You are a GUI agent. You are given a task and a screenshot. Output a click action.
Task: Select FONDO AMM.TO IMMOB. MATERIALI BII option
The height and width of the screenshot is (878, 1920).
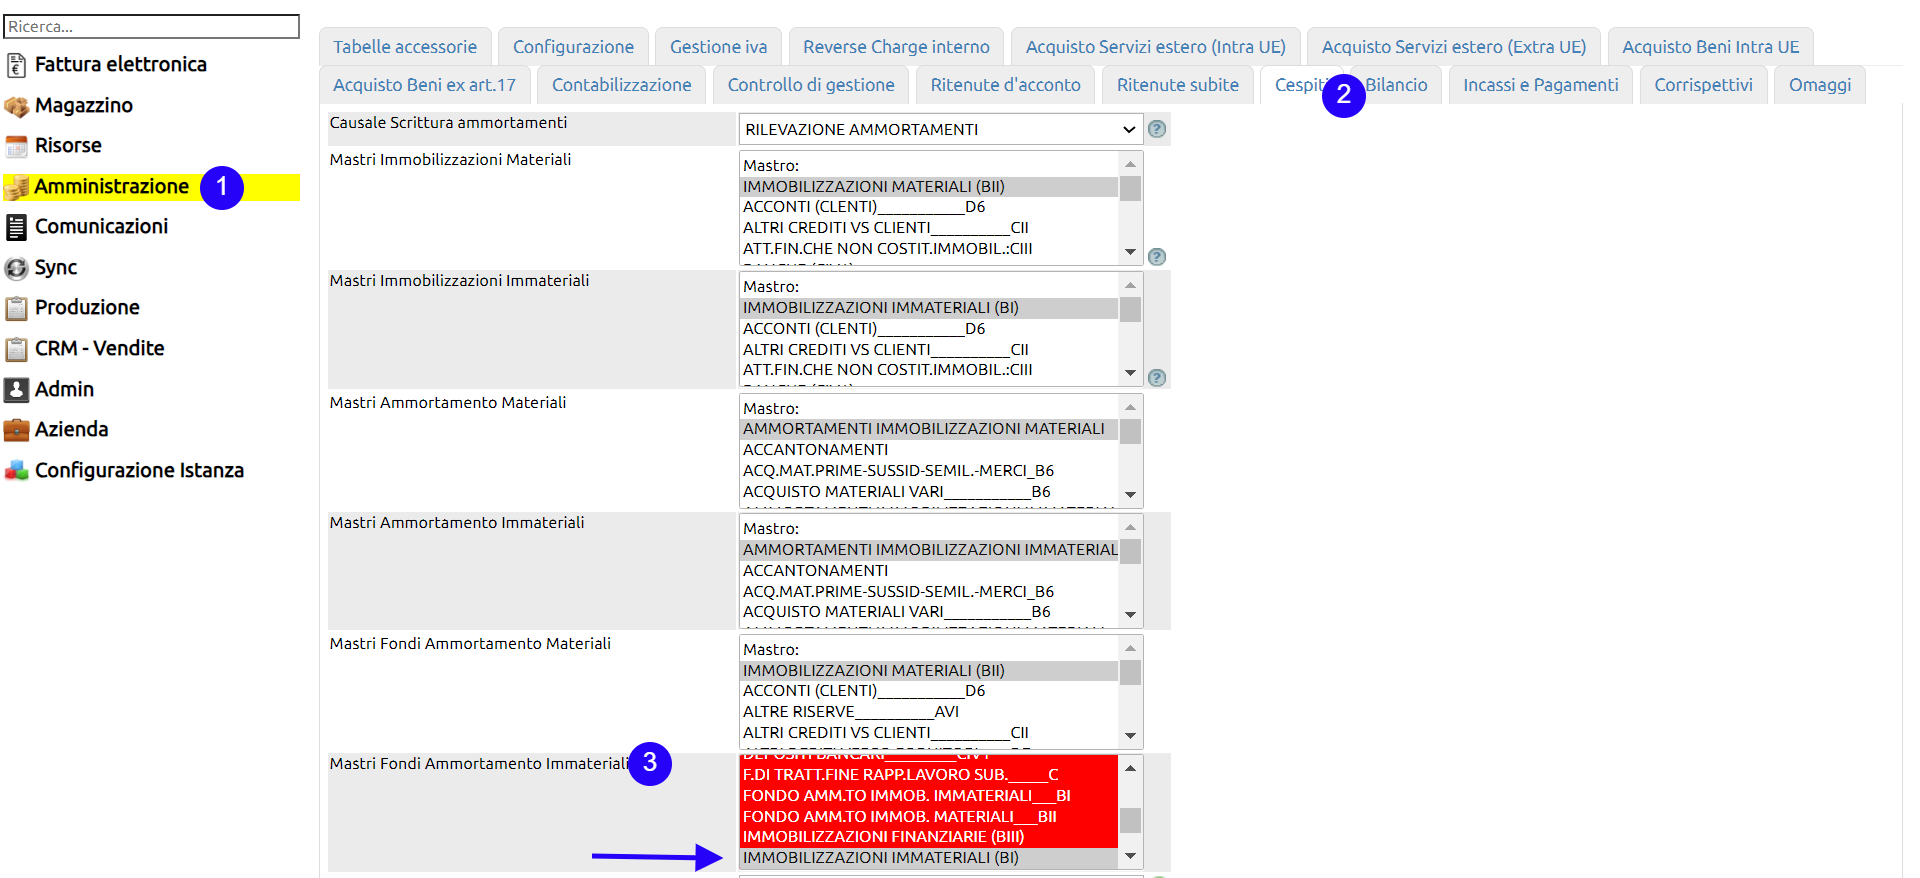[929, 817]
